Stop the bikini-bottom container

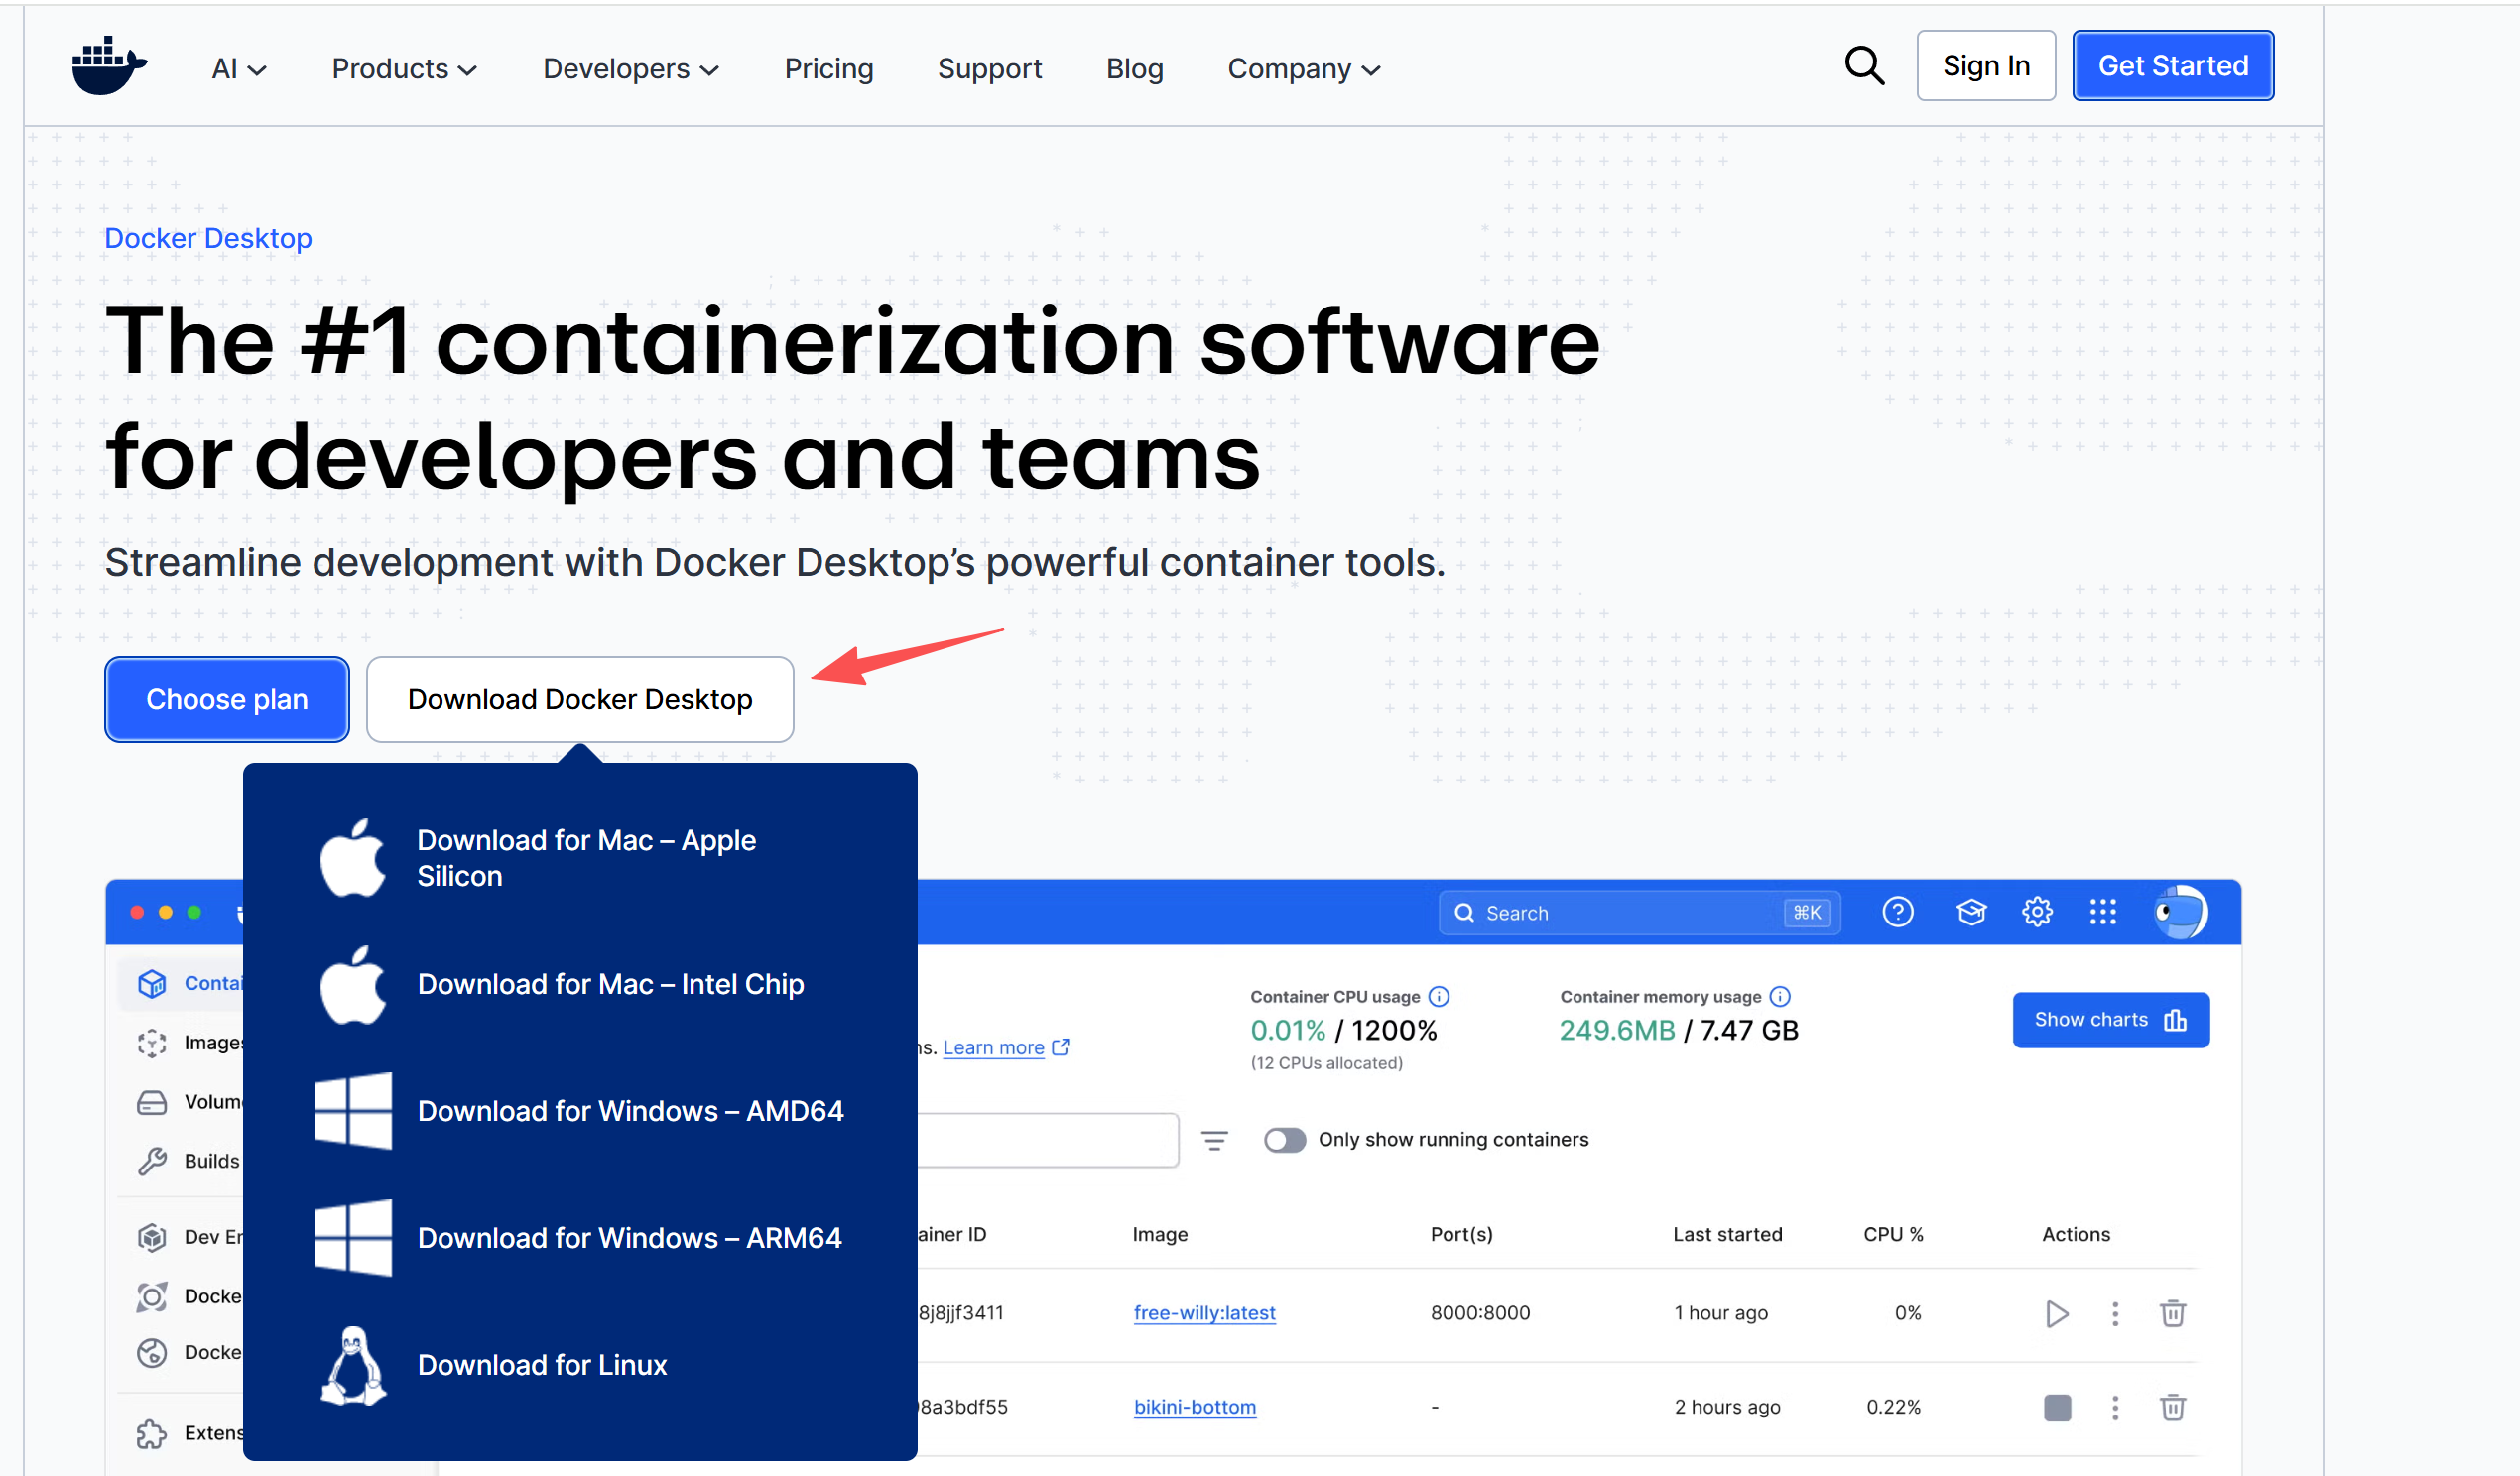coord(2057,1407)
